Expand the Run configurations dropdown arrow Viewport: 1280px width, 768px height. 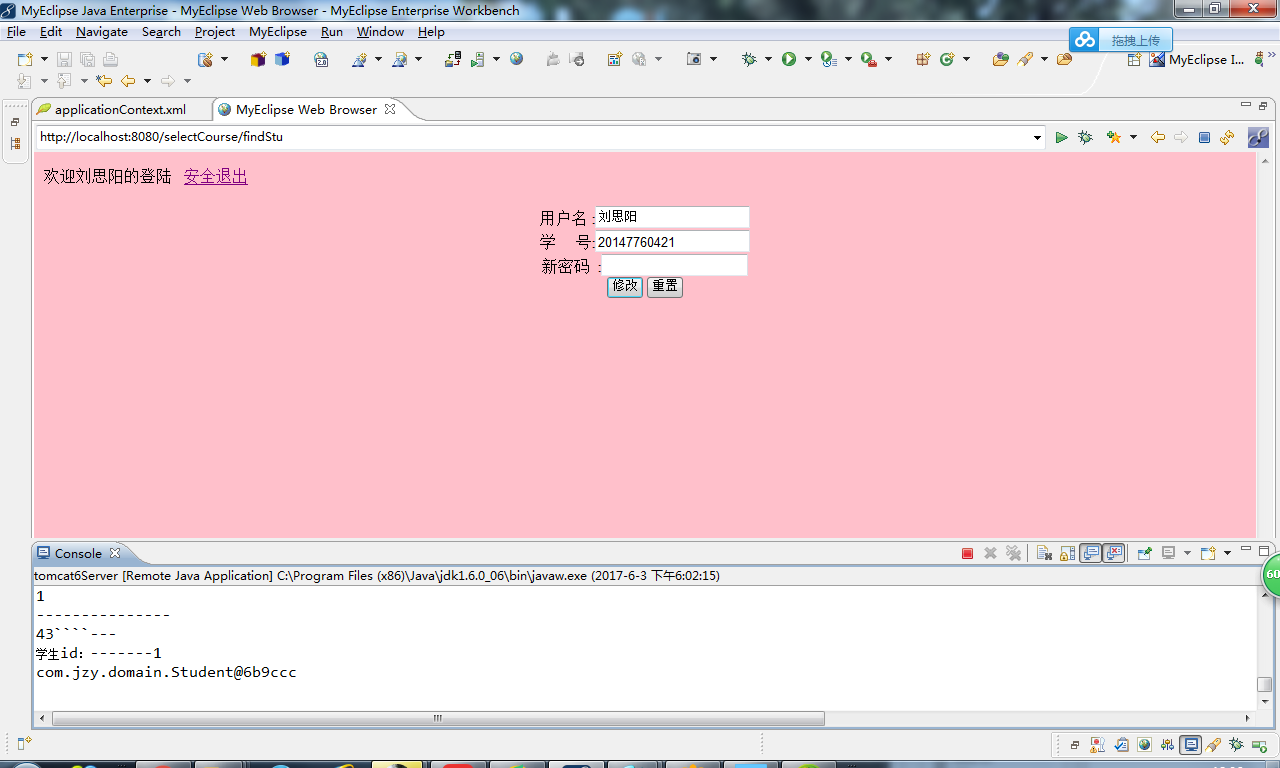(x=808, y=58)
